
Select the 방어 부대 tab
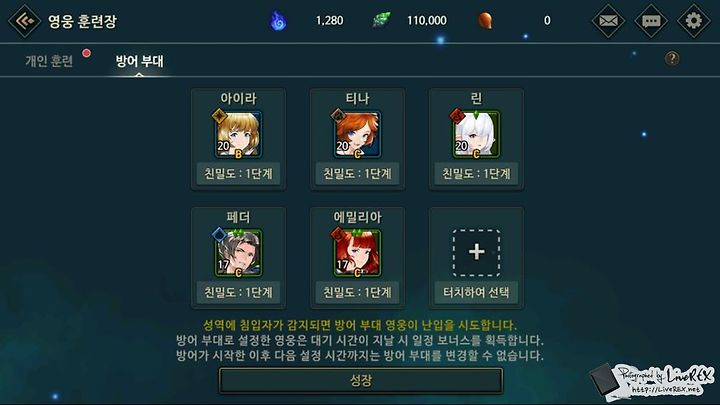139,61
